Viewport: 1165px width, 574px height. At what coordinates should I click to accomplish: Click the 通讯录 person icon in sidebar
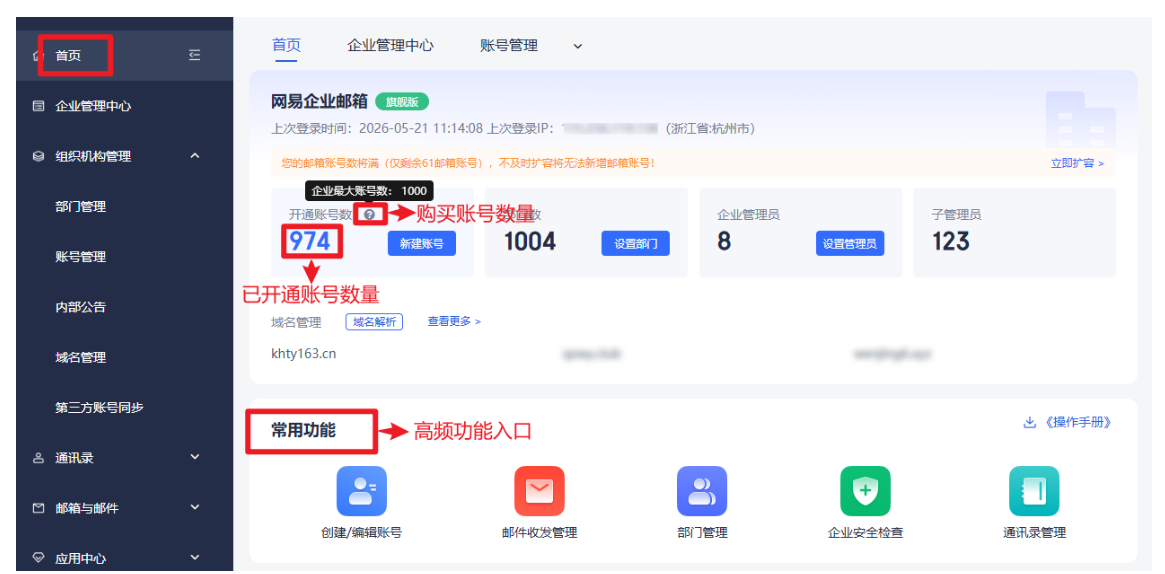click(39, 458)
